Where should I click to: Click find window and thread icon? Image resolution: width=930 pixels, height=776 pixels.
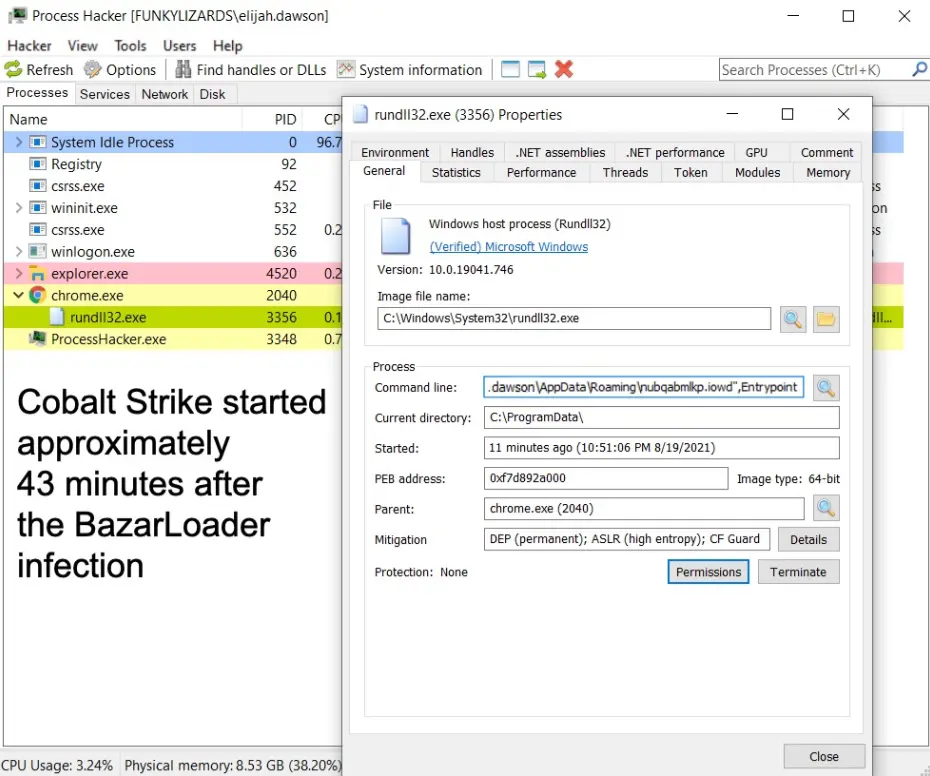(537, 69)
